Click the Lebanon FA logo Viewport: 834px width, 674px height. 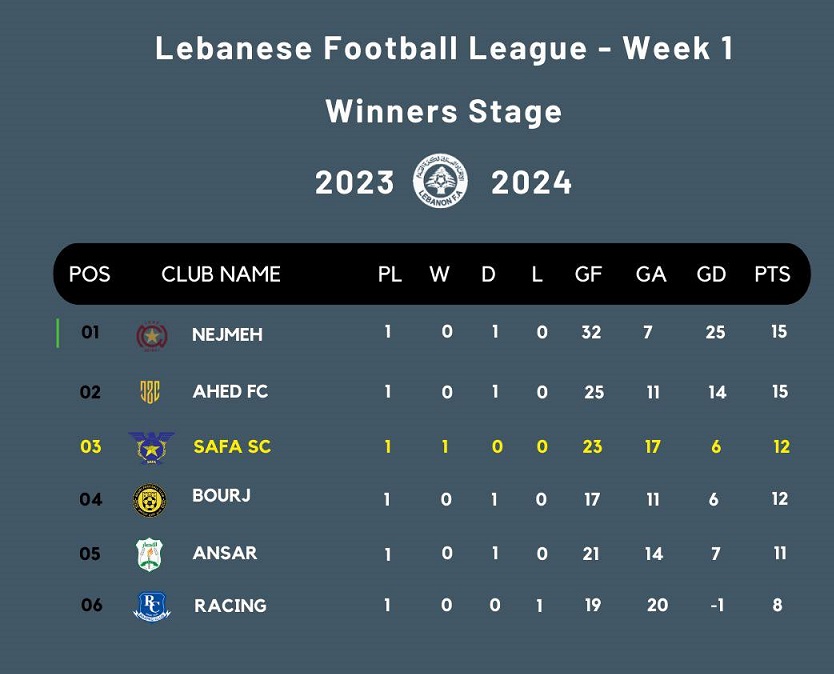(x=441, y=181)
